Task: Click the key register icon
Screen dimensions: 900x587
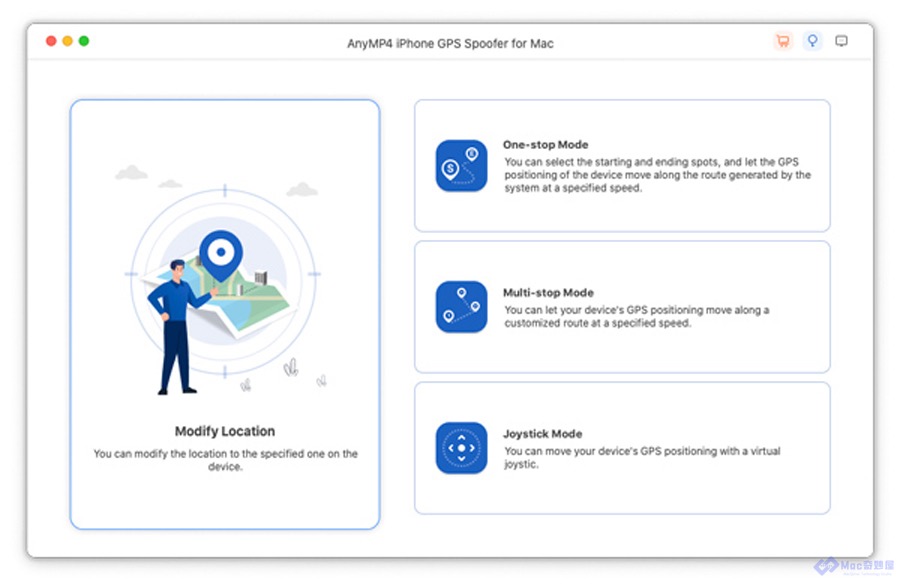Action: pyautogui.click(x=812, y=41)
